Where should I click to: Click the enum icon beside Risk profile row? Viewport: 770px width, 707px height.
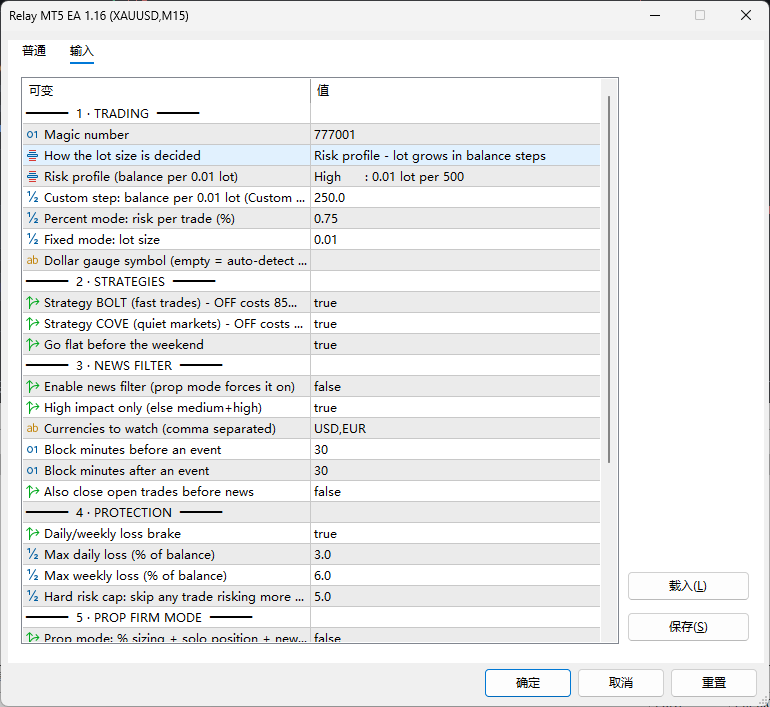tap(32, 177)
